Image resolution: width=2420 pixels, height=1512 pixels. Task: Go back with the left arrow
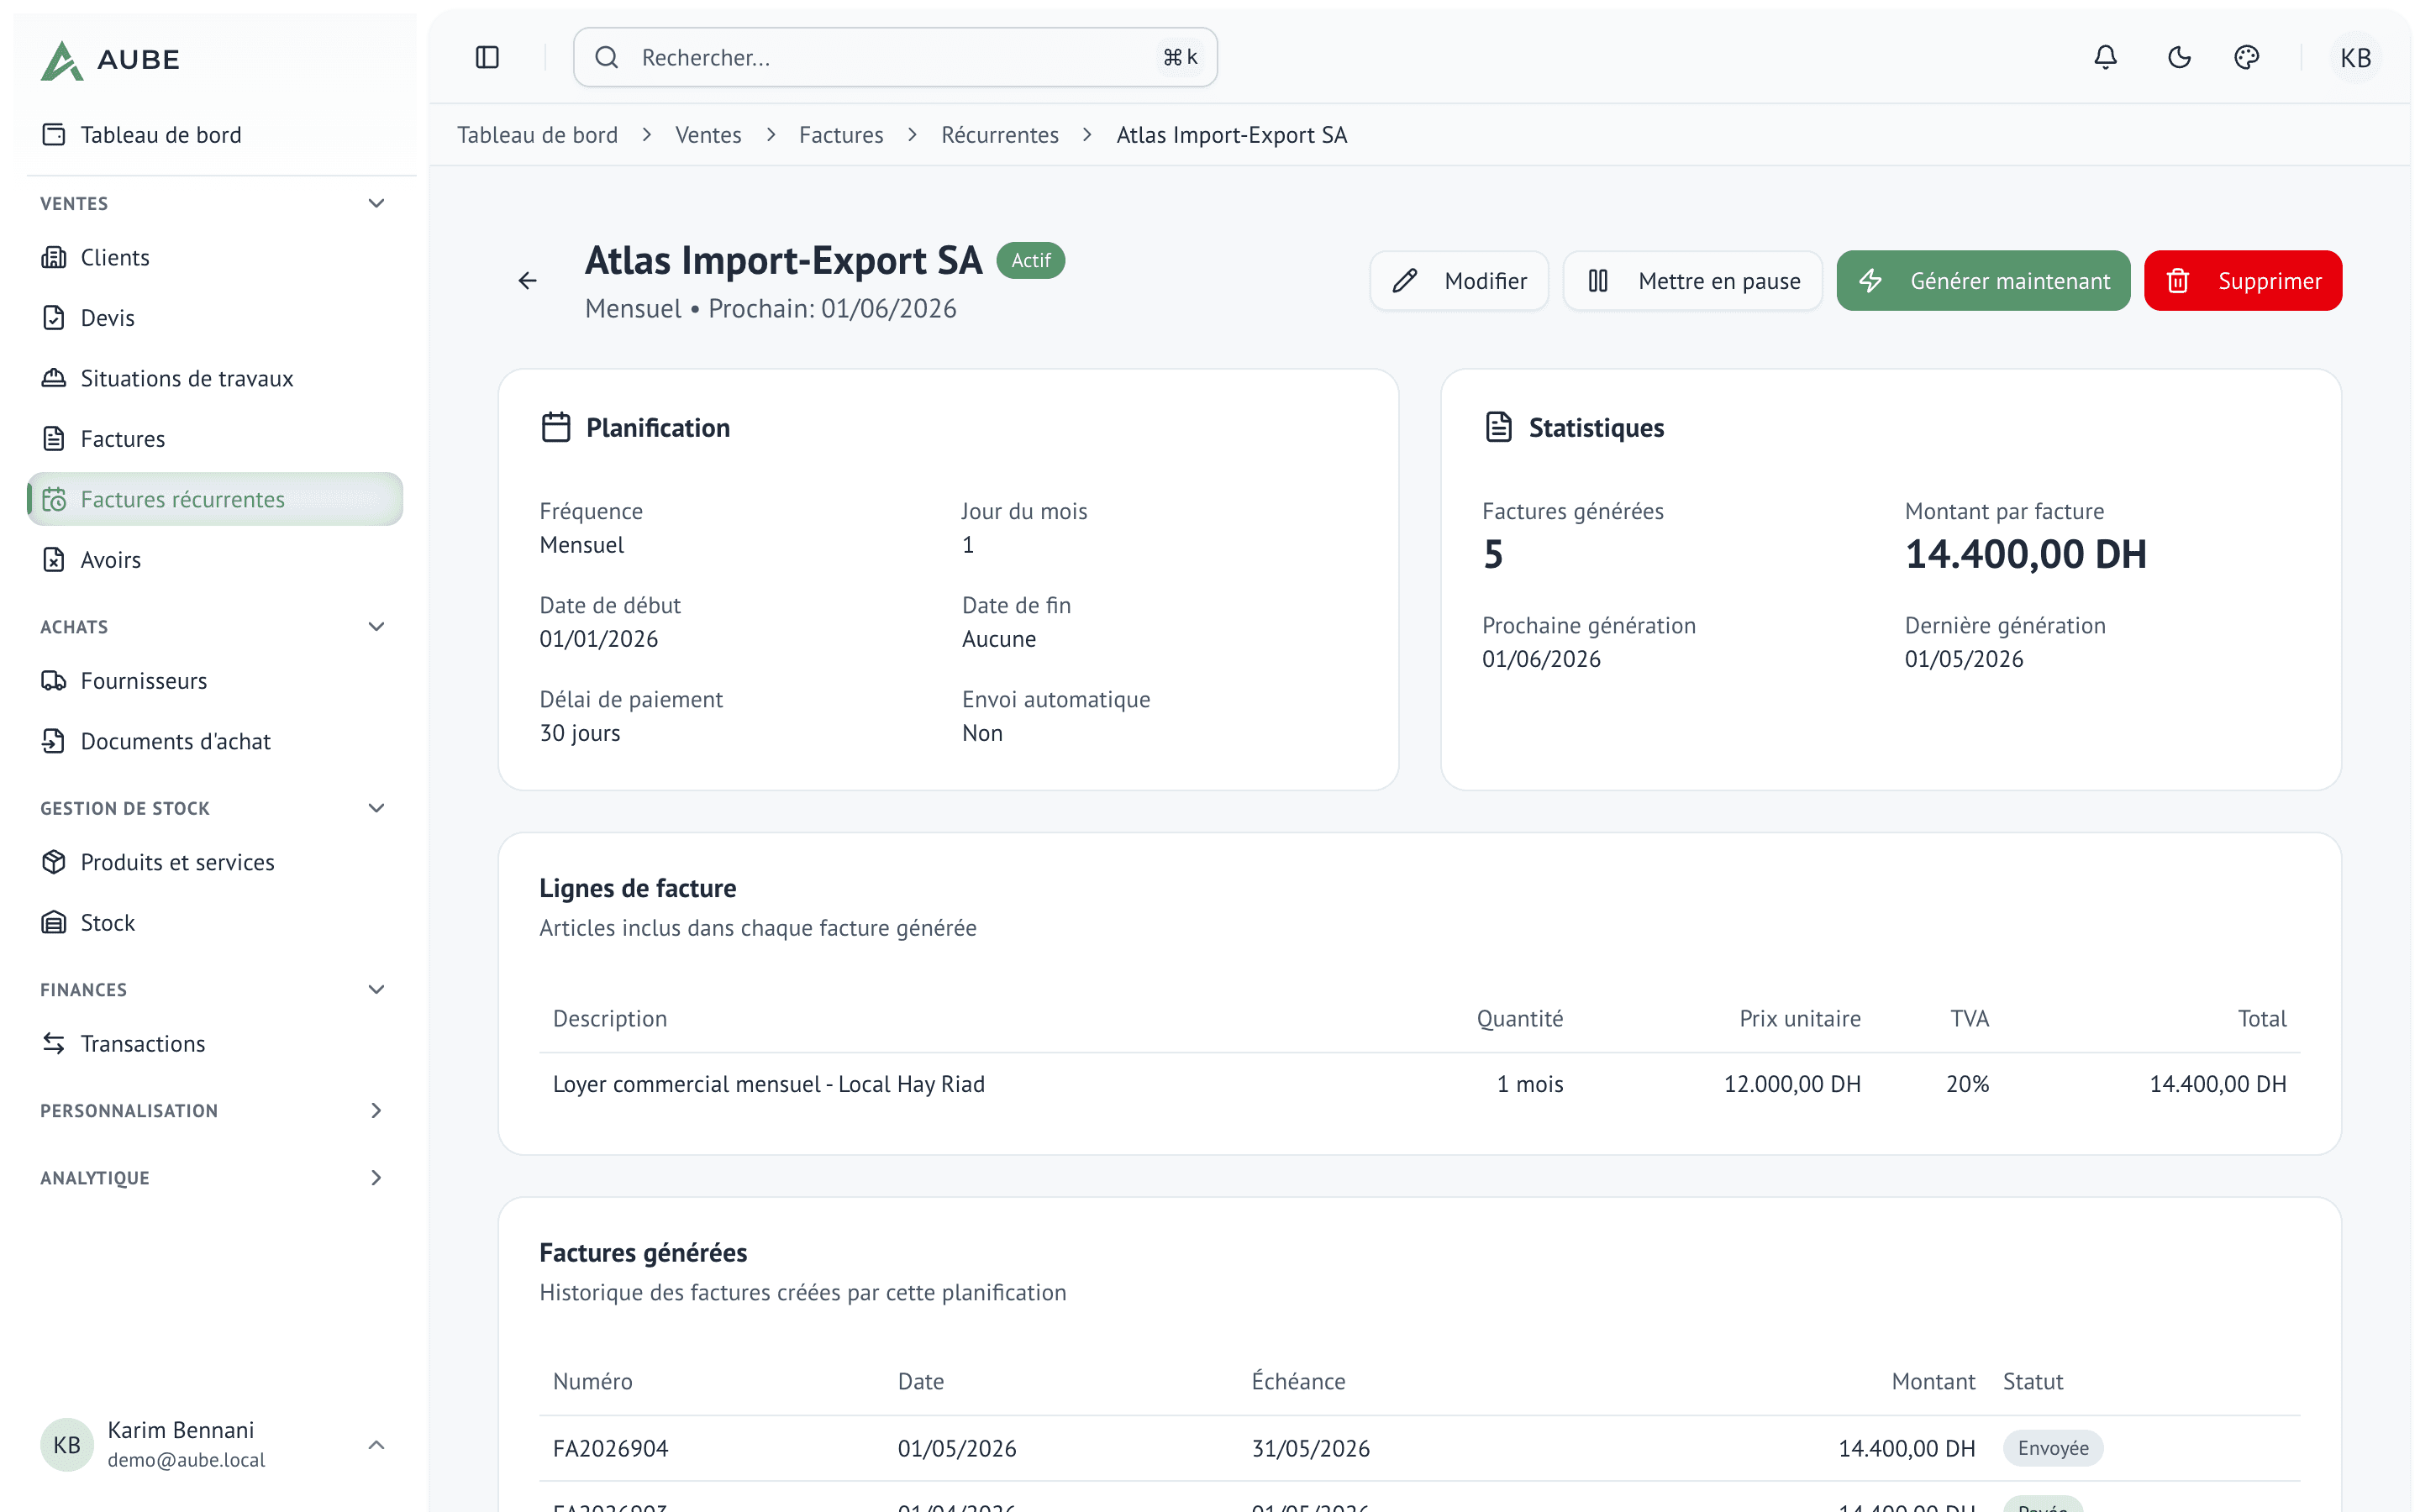pos(528,281)
